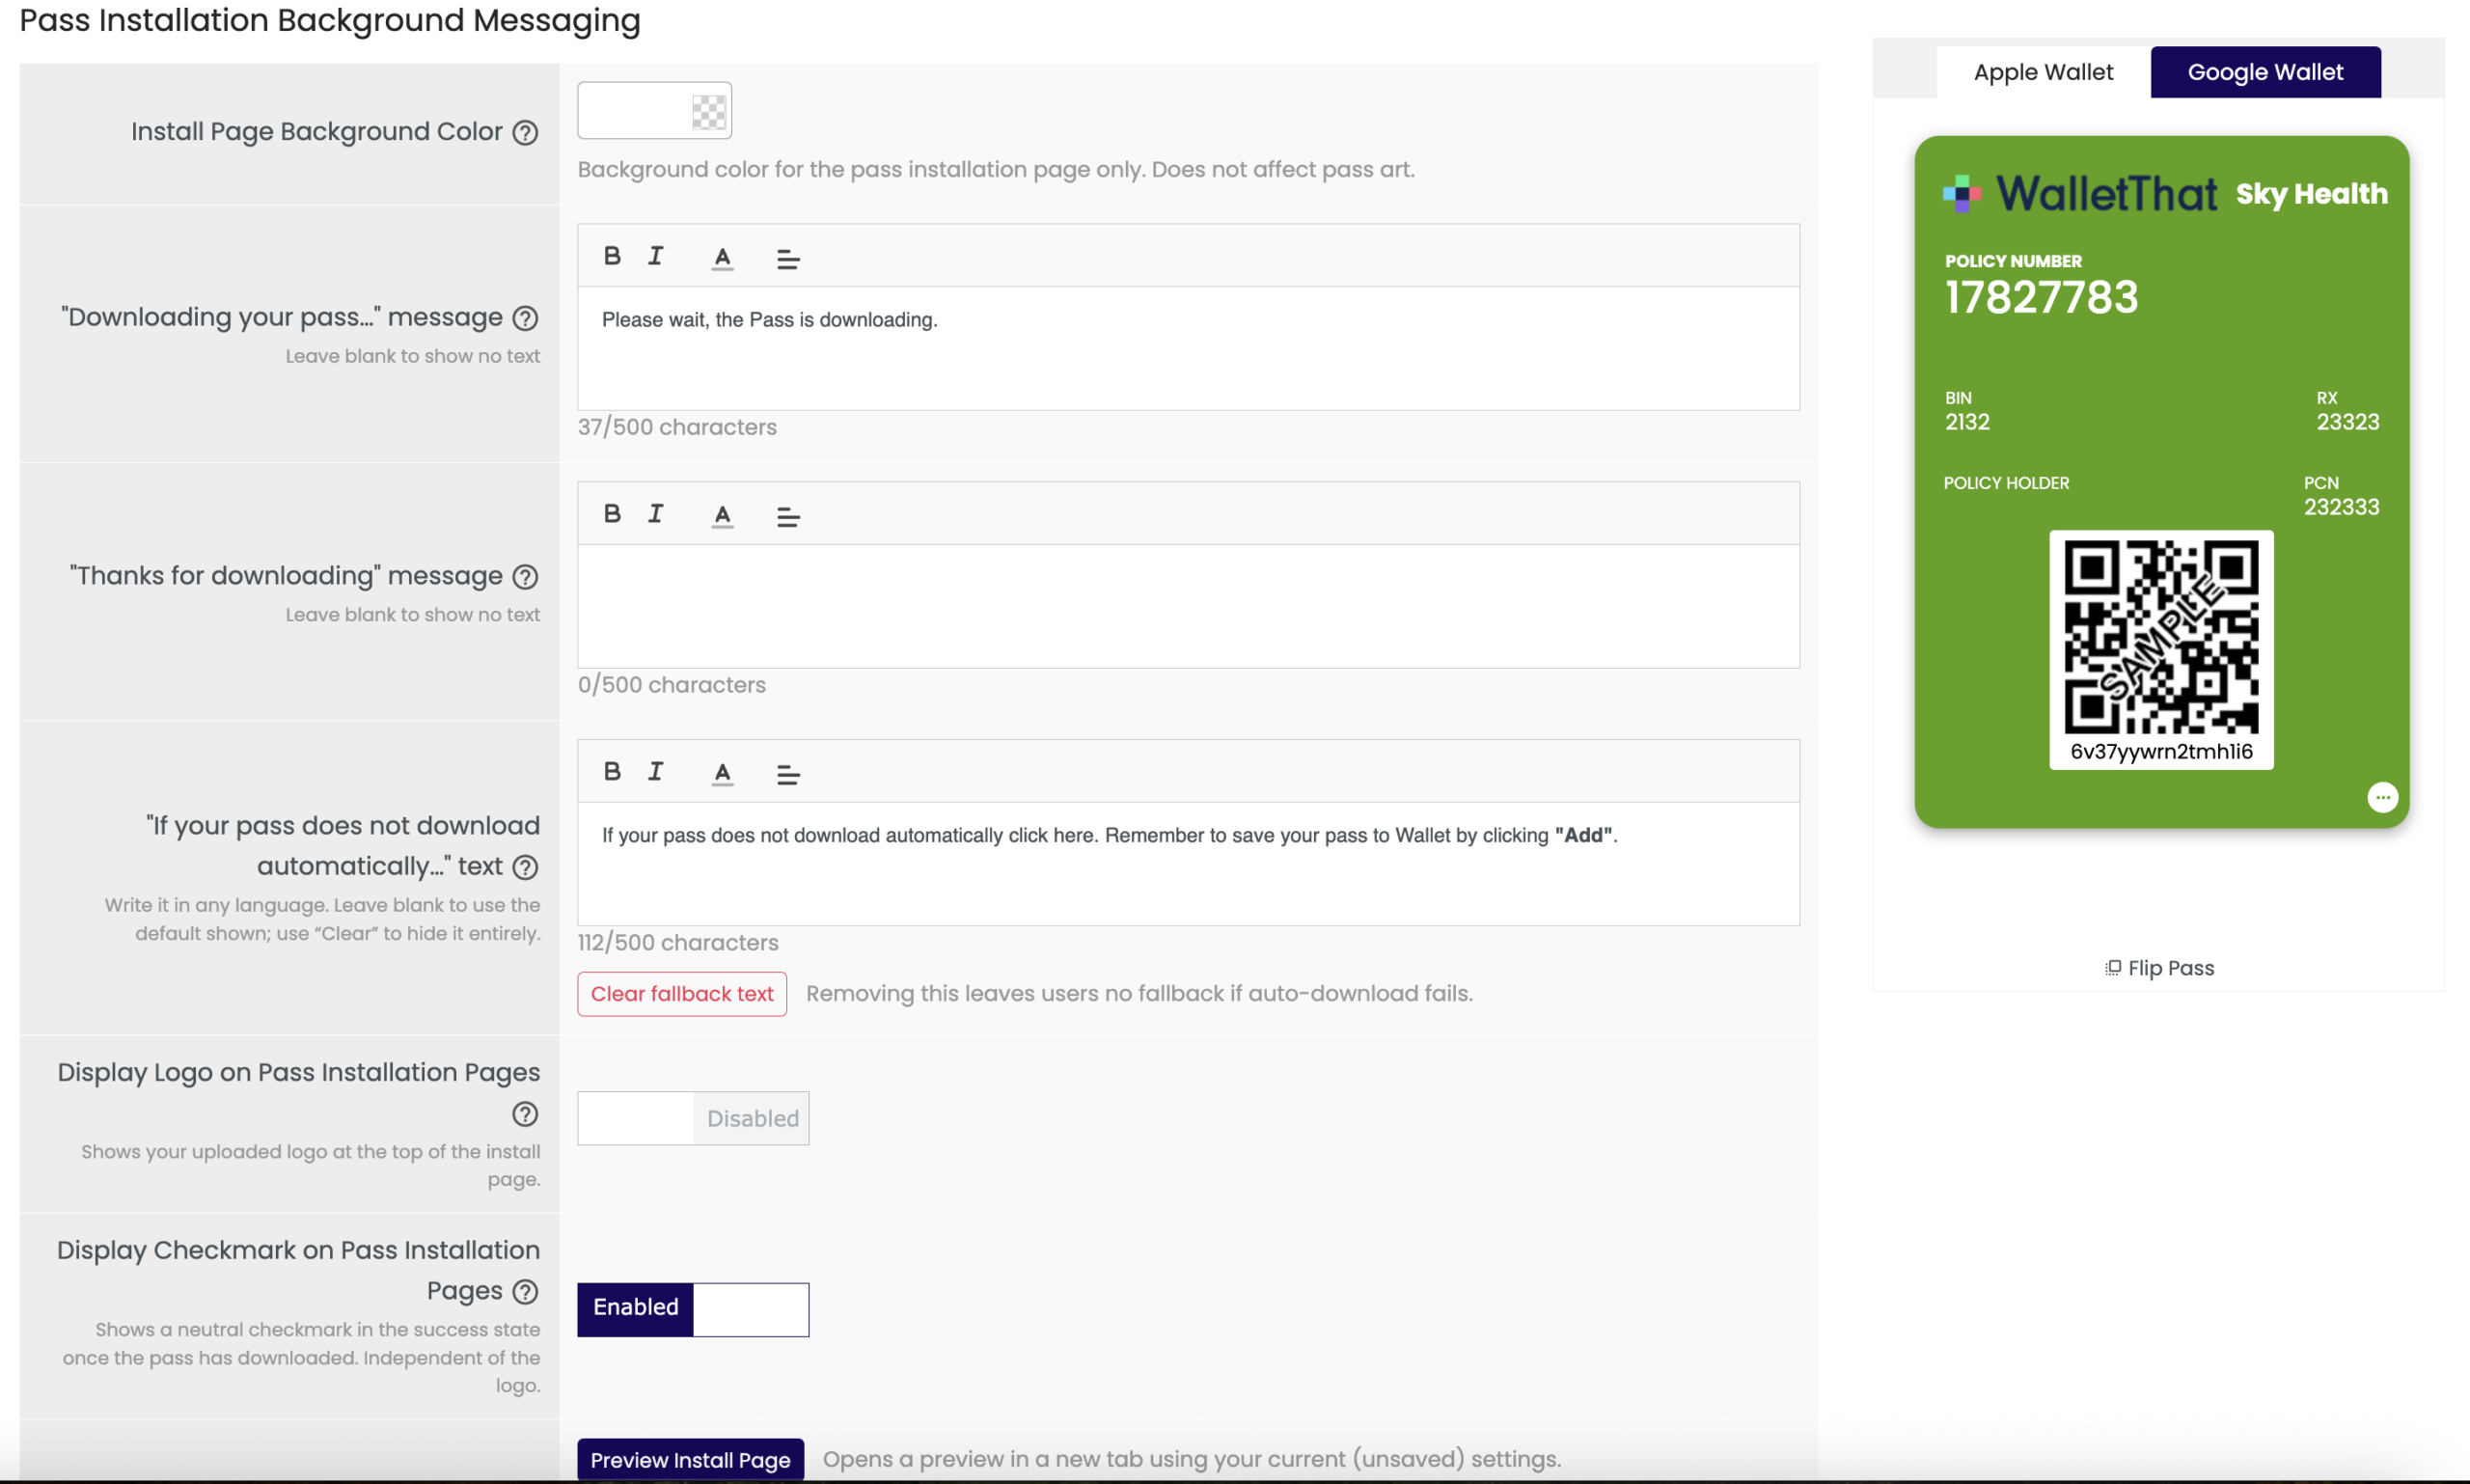Show help for the Thanks for downloading message

[x=525, y=577]
